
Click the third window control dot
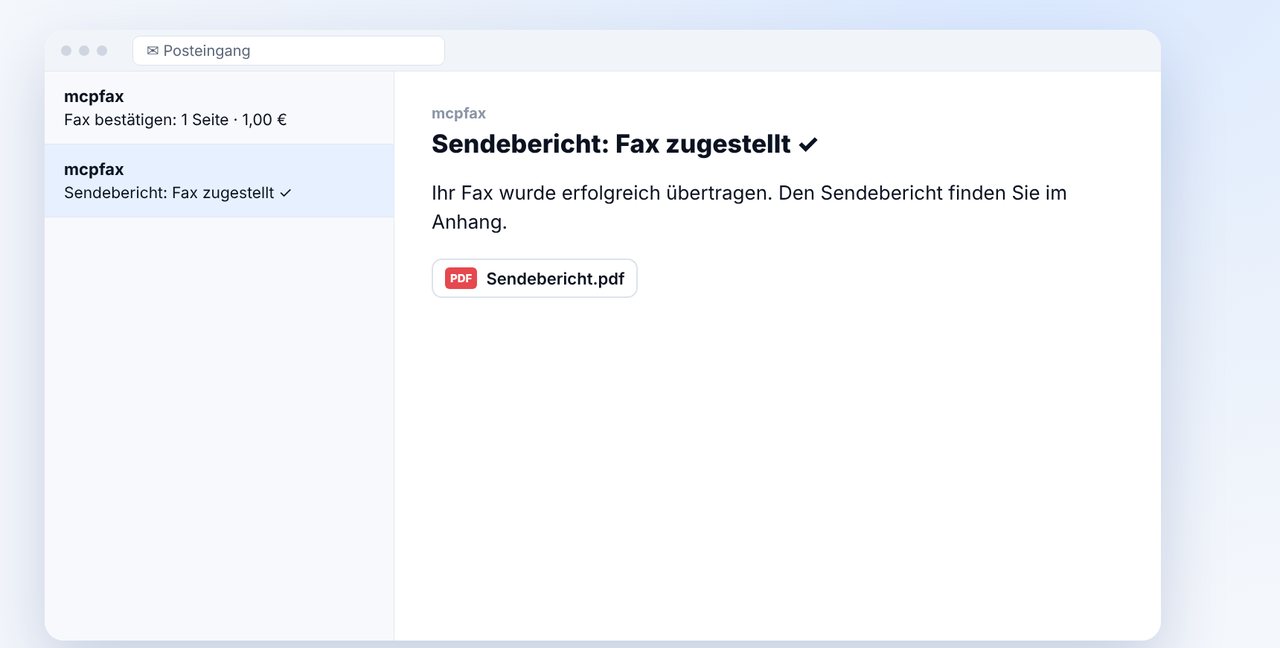click(x=102, y=51)
